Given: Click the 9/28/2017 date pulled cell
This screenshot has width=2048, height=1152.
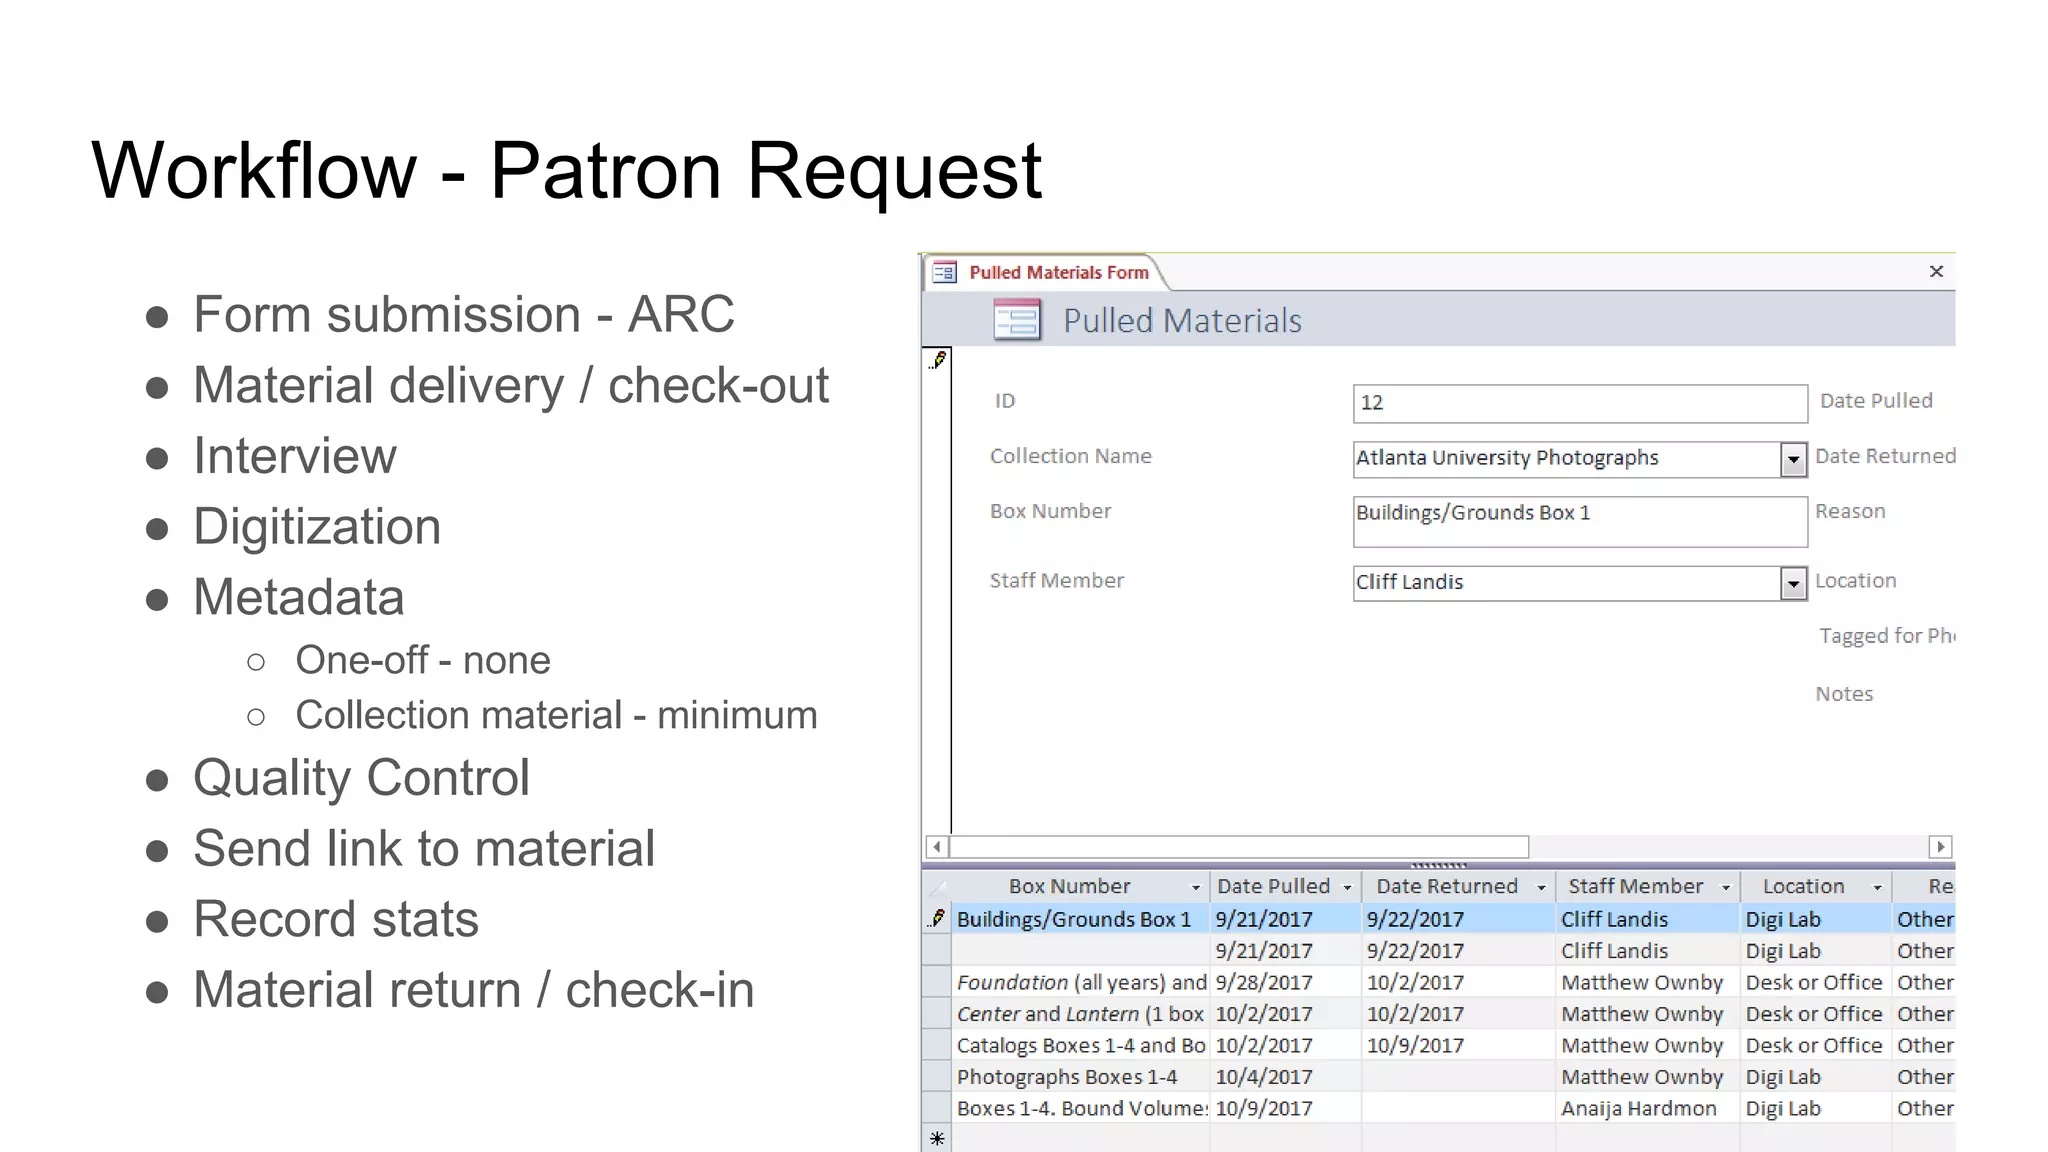Looking at the screenshot, I should tap(1286, 982).
